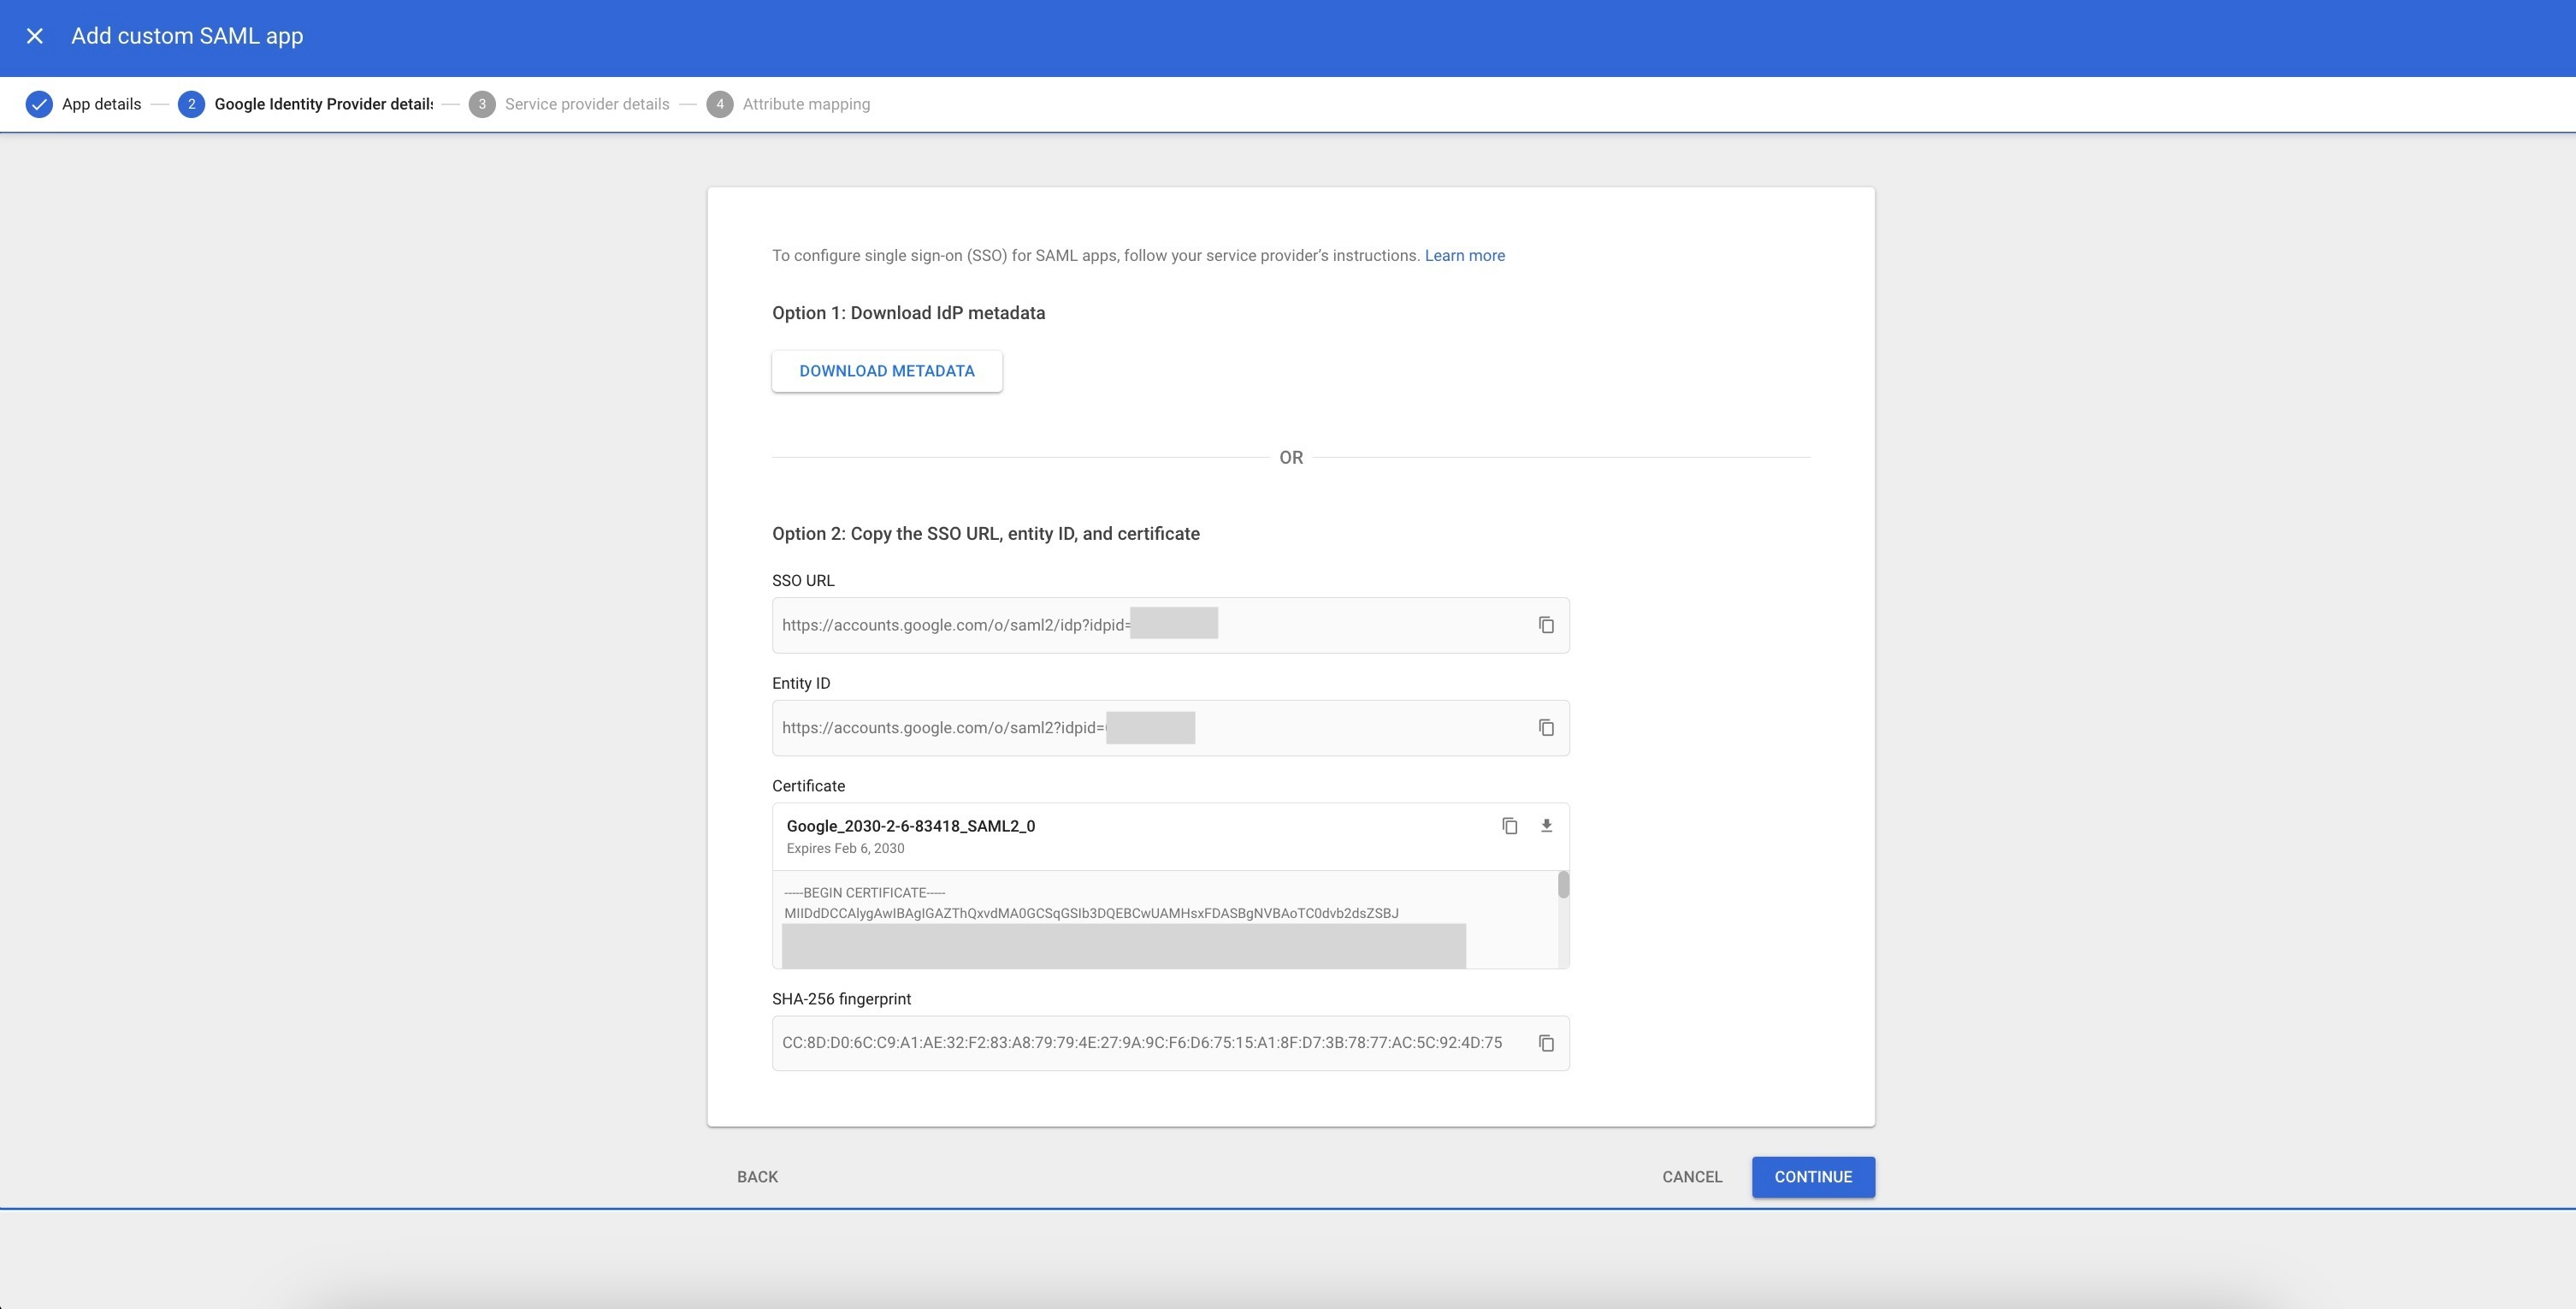Return to the App details step

(101, 104)
